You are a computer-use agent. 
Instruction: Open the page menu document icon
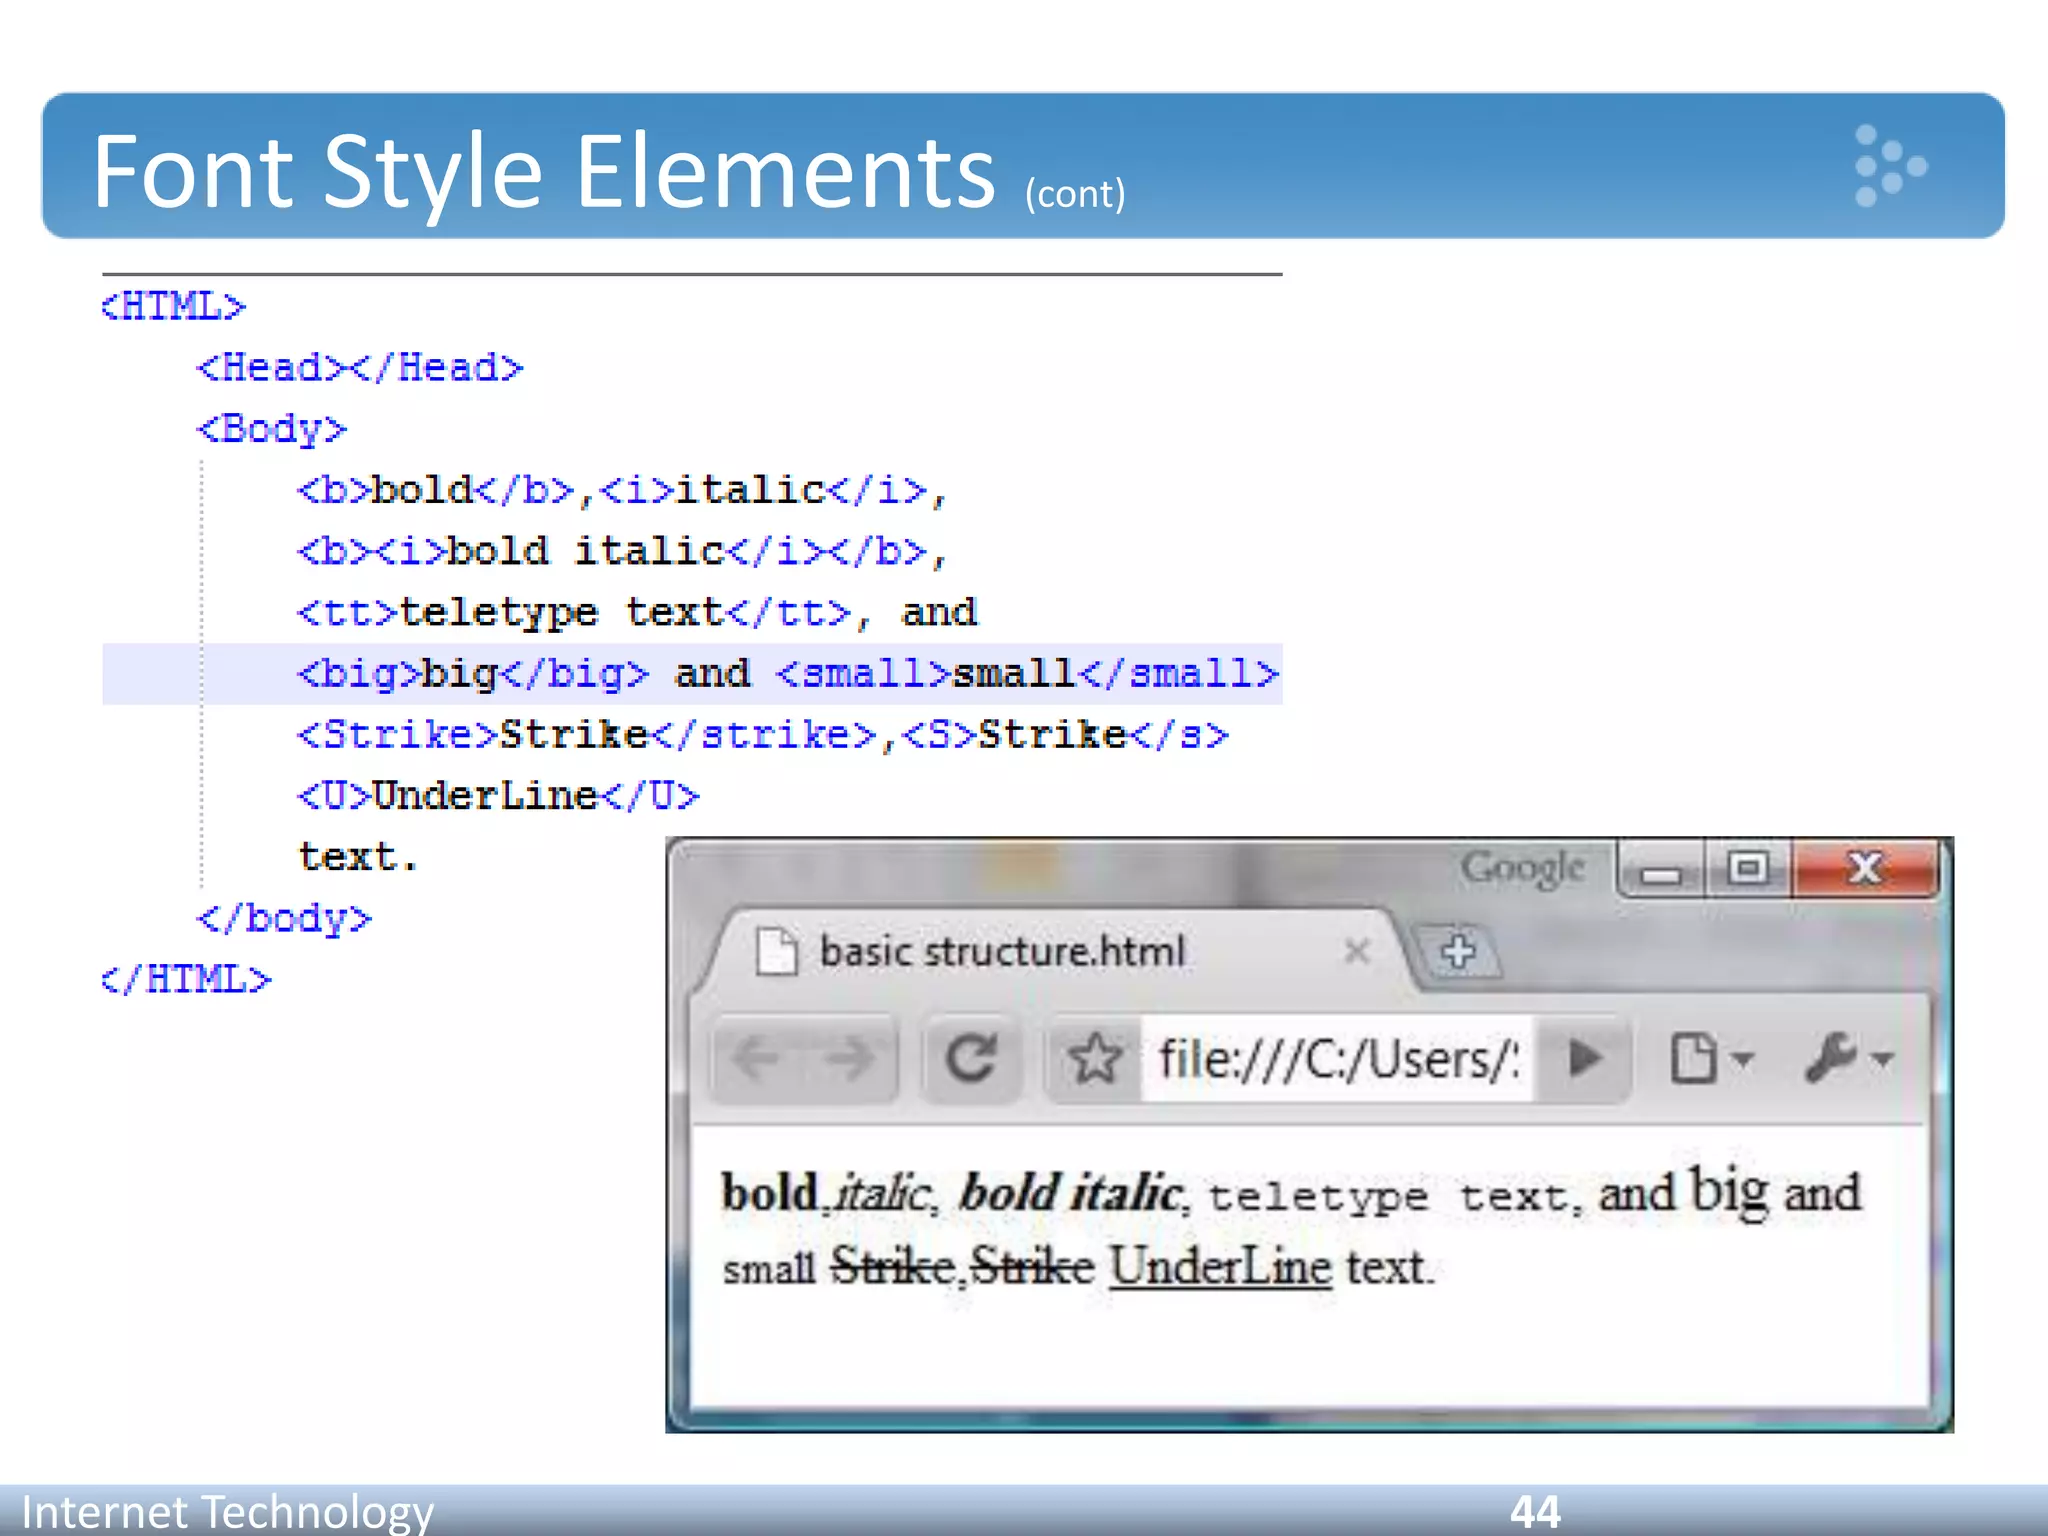point(1711,1059)
